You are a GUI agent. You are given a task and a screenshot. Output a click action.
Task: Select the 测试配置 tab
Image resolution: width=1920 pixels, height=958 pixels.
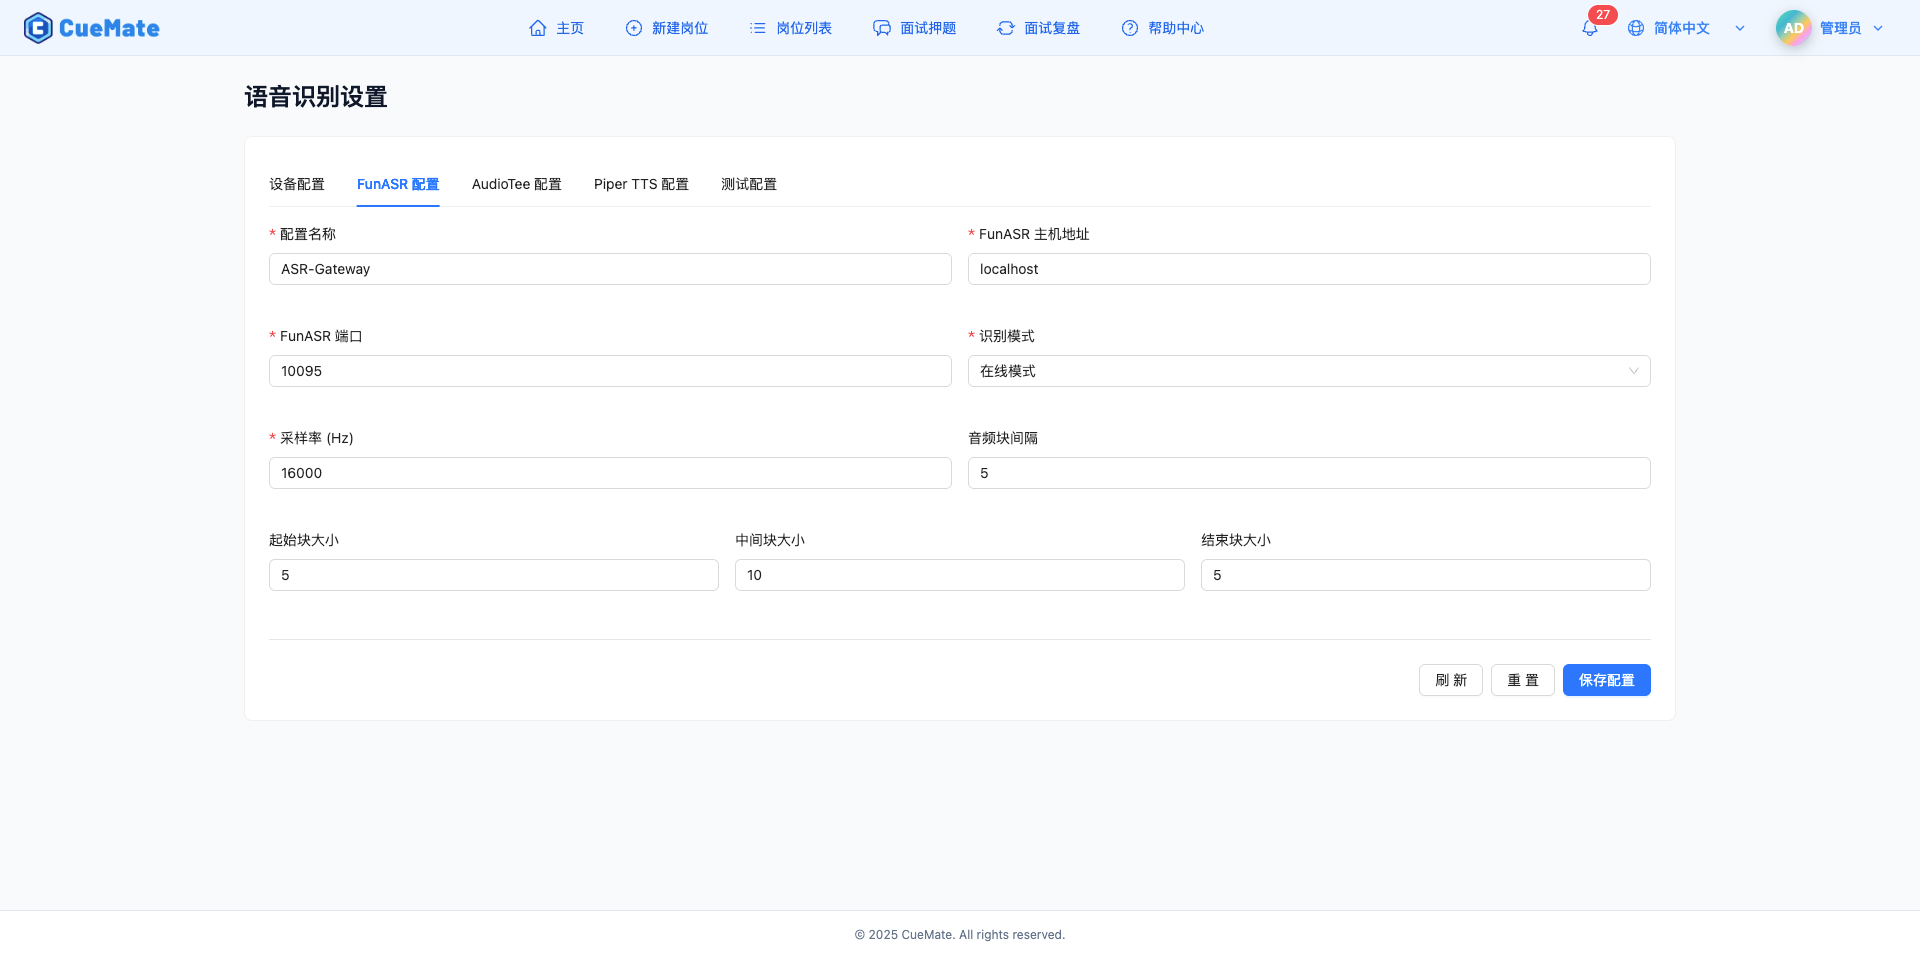pos(748,184)
